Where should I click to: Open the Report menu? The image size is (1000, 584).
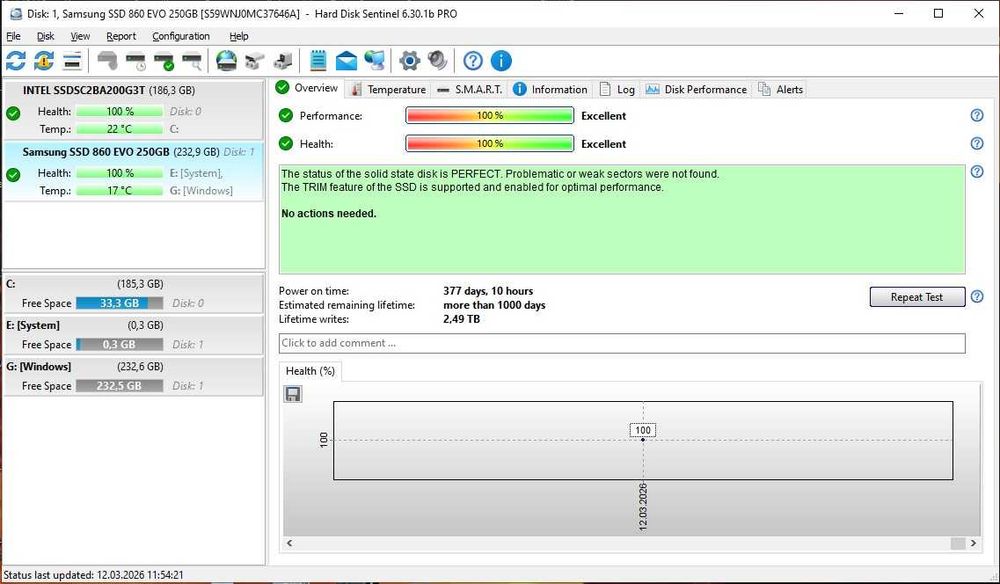pyautogui.click(x=121, y=36)
